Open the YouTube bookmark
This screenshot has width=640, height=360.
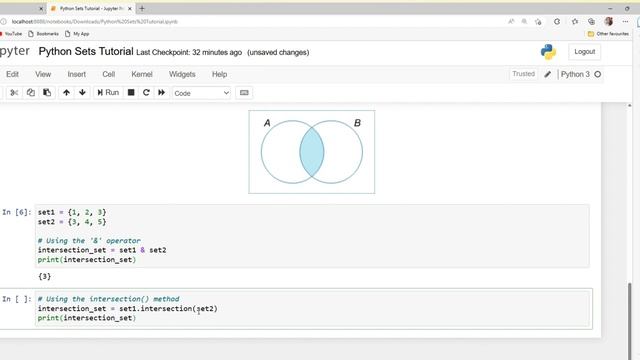(11, 34)
